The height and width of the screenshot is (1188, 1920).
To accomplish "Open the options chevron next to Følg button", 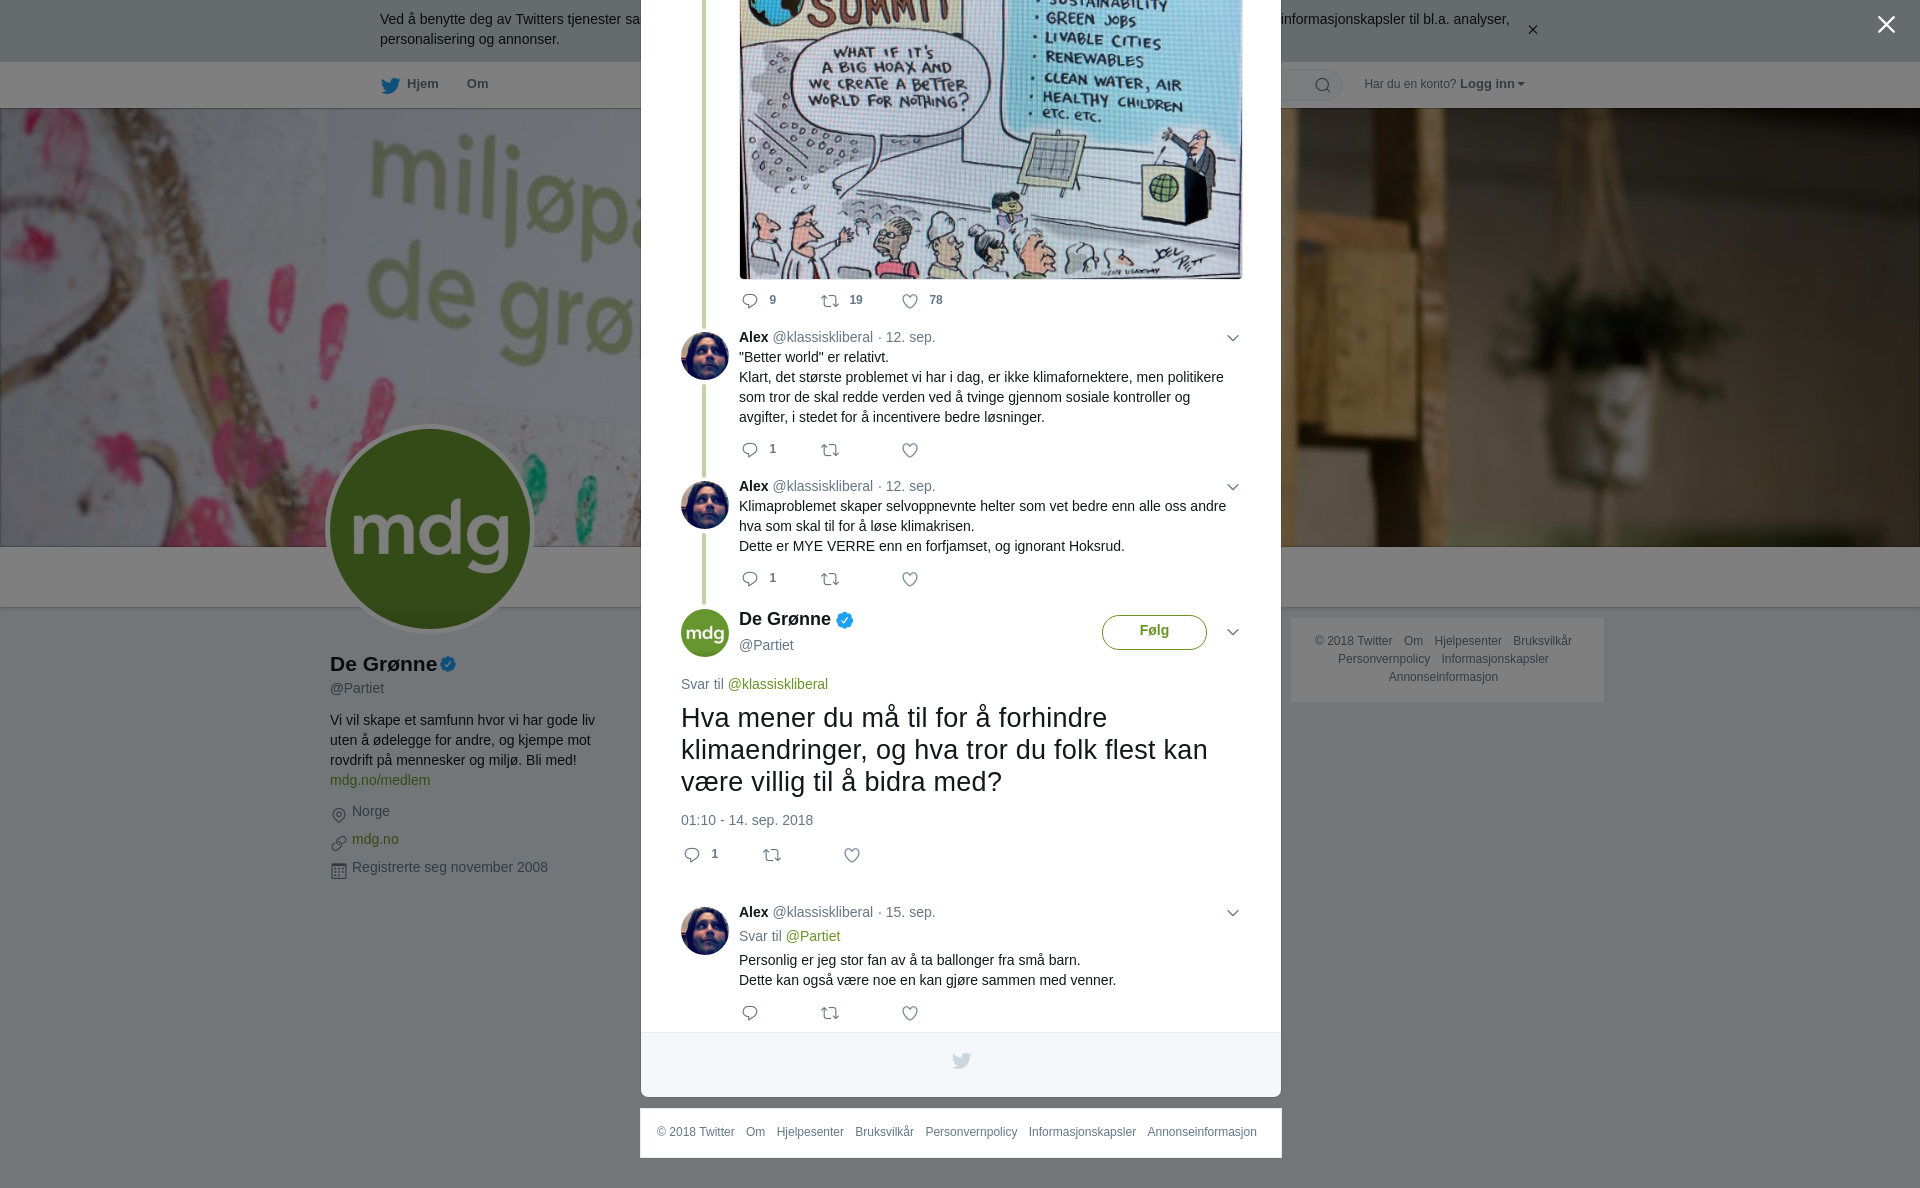I will click(x=1233, y=632).
